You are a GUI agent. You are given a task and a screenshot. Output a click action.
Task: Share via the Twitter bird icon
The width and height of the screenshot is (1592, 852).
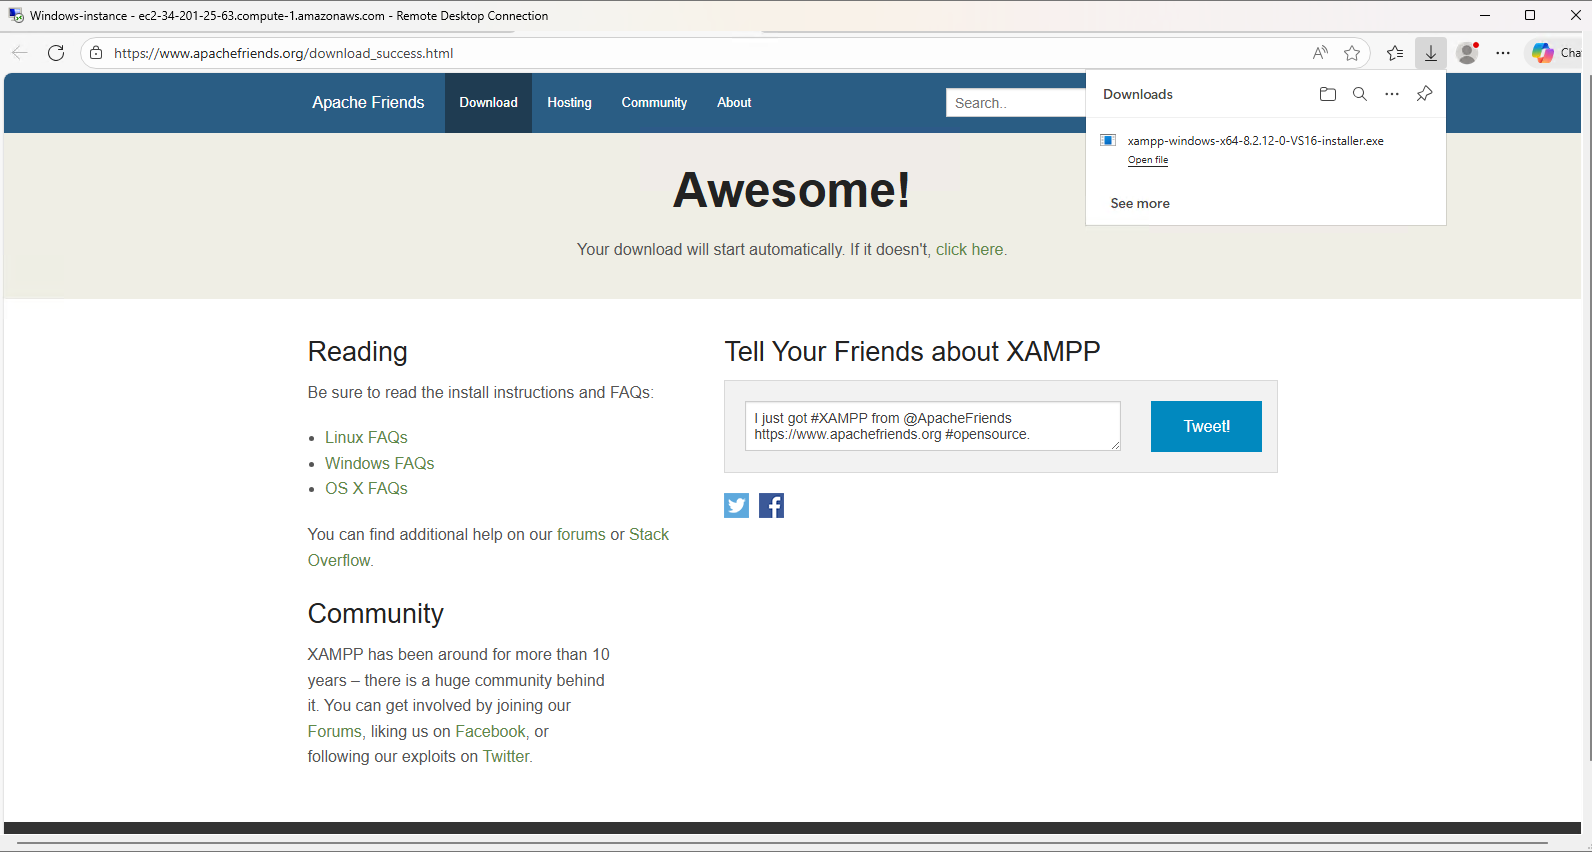(737, 505)
